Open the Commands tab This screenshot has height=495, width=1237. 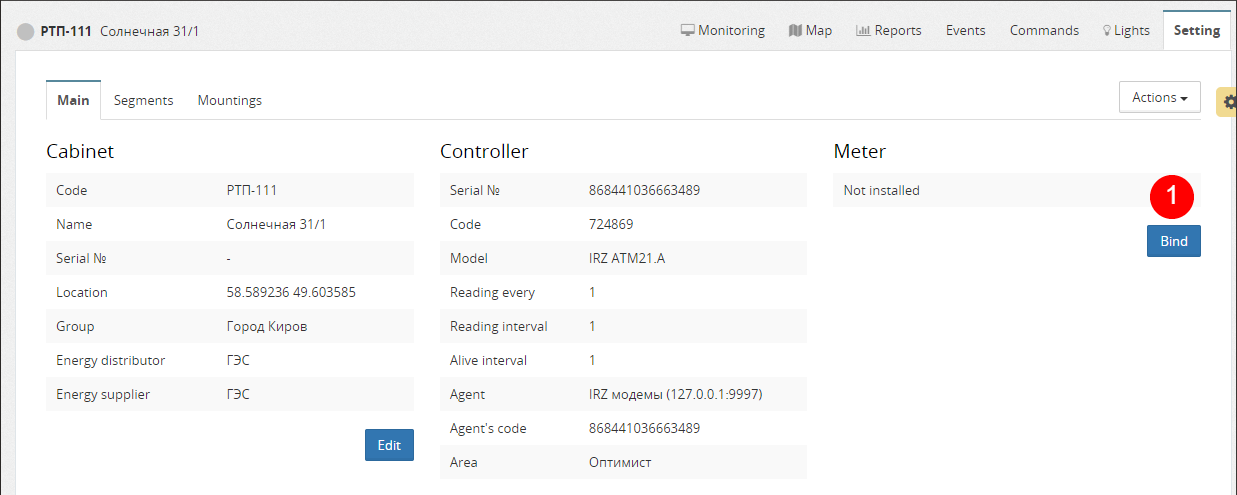1044,30
